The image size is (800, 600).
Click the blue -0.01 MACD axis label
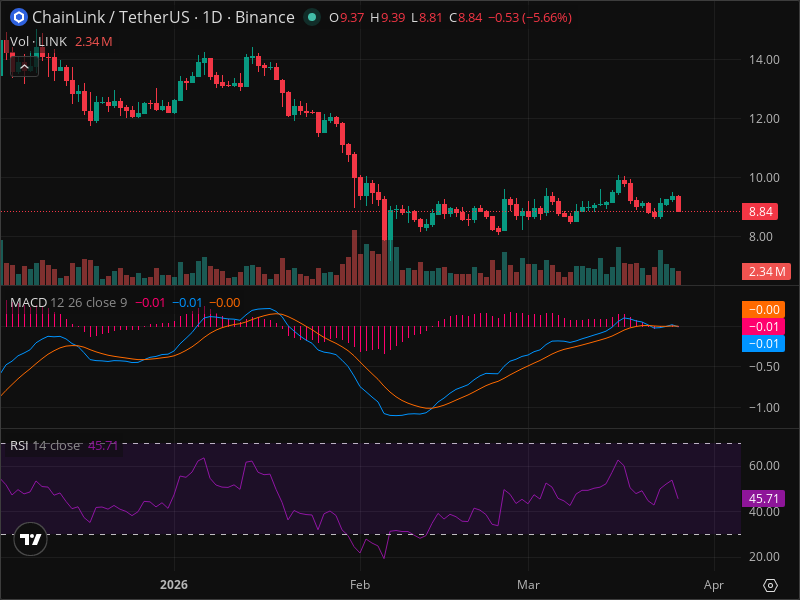(x=763, y=343)
